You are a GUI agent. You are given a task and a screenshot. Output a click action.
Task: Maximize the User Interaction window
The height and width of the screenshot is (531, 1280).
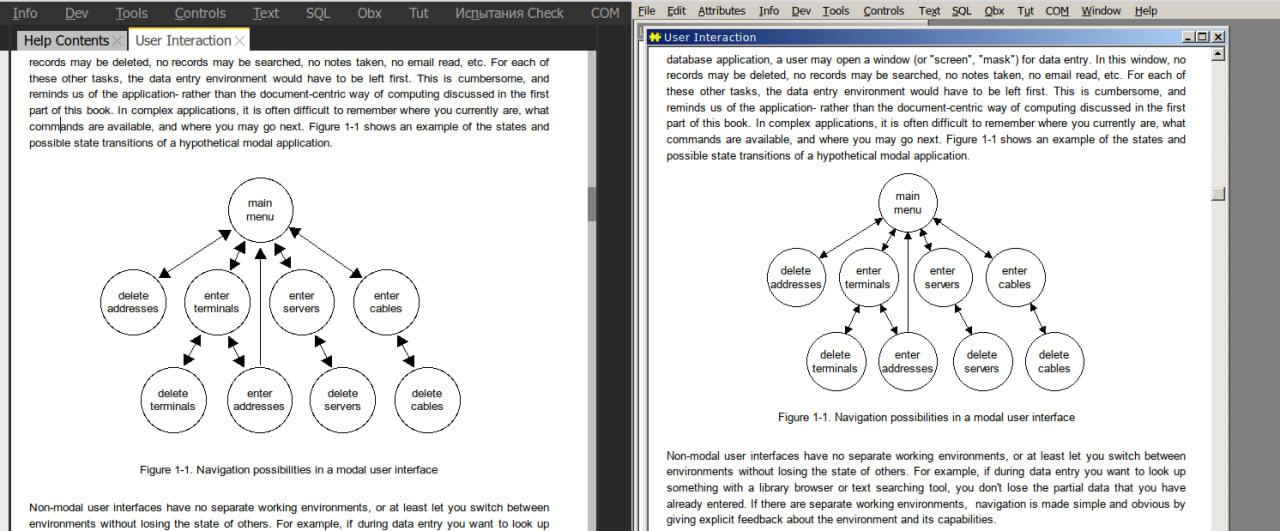(1203, 37)
